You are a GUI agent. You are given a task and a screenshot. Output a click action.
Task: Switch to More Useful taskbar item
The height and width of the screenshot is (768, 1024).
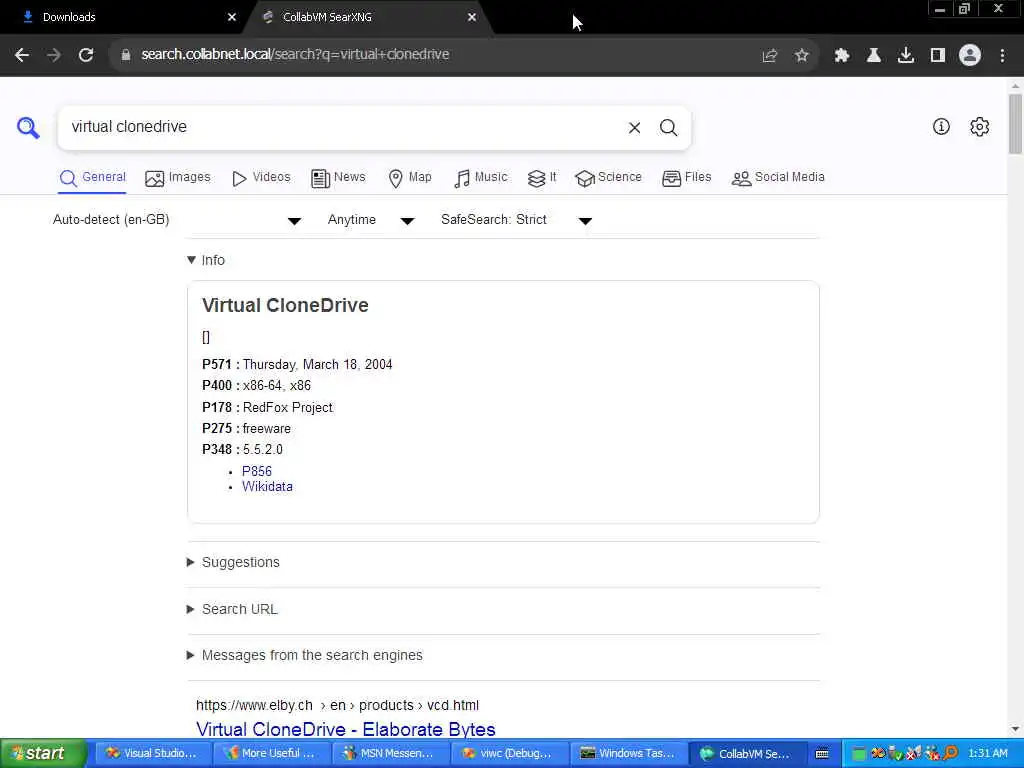272,754
